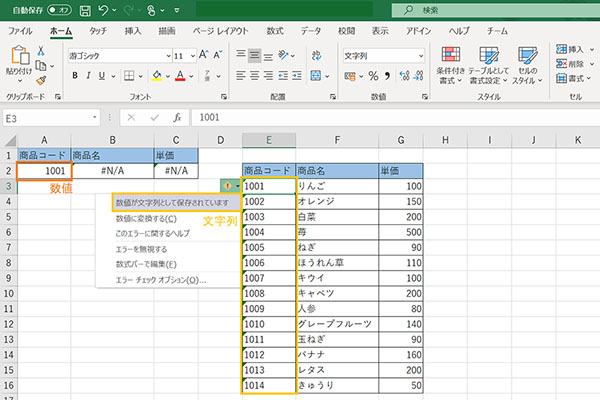Open the 挿入 ribbon tab
600x400 pixels.
click(x=132, y=31)
